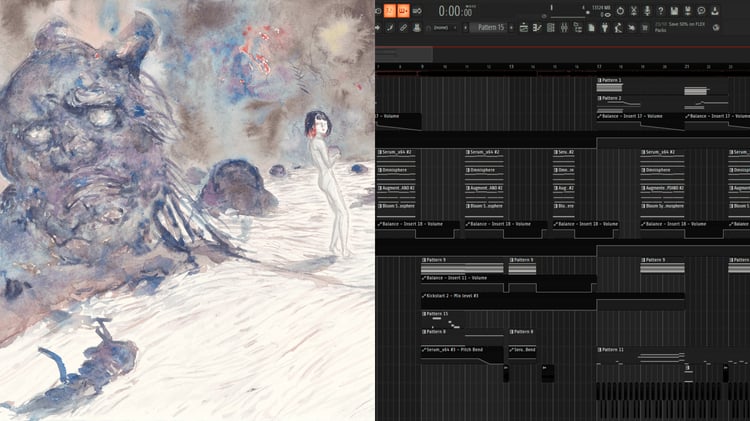
Task: Click the arrow right of Pattern 15
Action: tap(511, 28)
